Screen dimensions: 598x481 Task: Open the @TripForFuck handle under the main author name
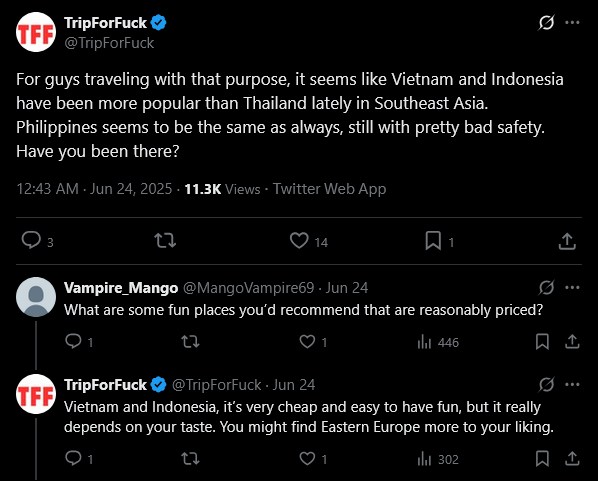[109, 43]
